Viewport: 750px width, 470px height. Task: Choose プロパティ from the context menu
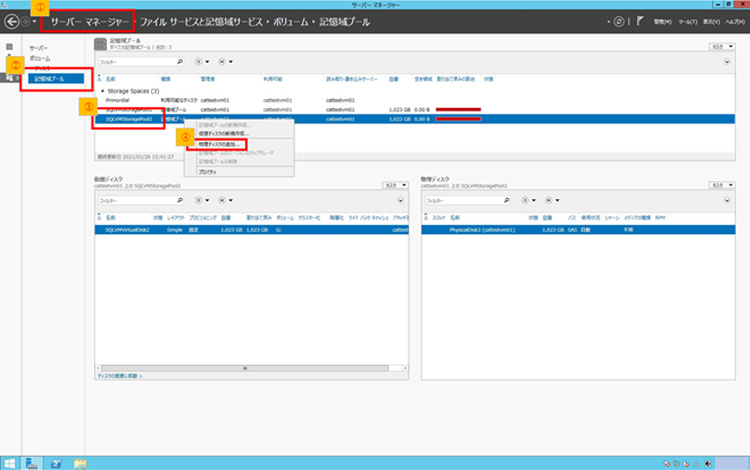click(x=208, y=172)
